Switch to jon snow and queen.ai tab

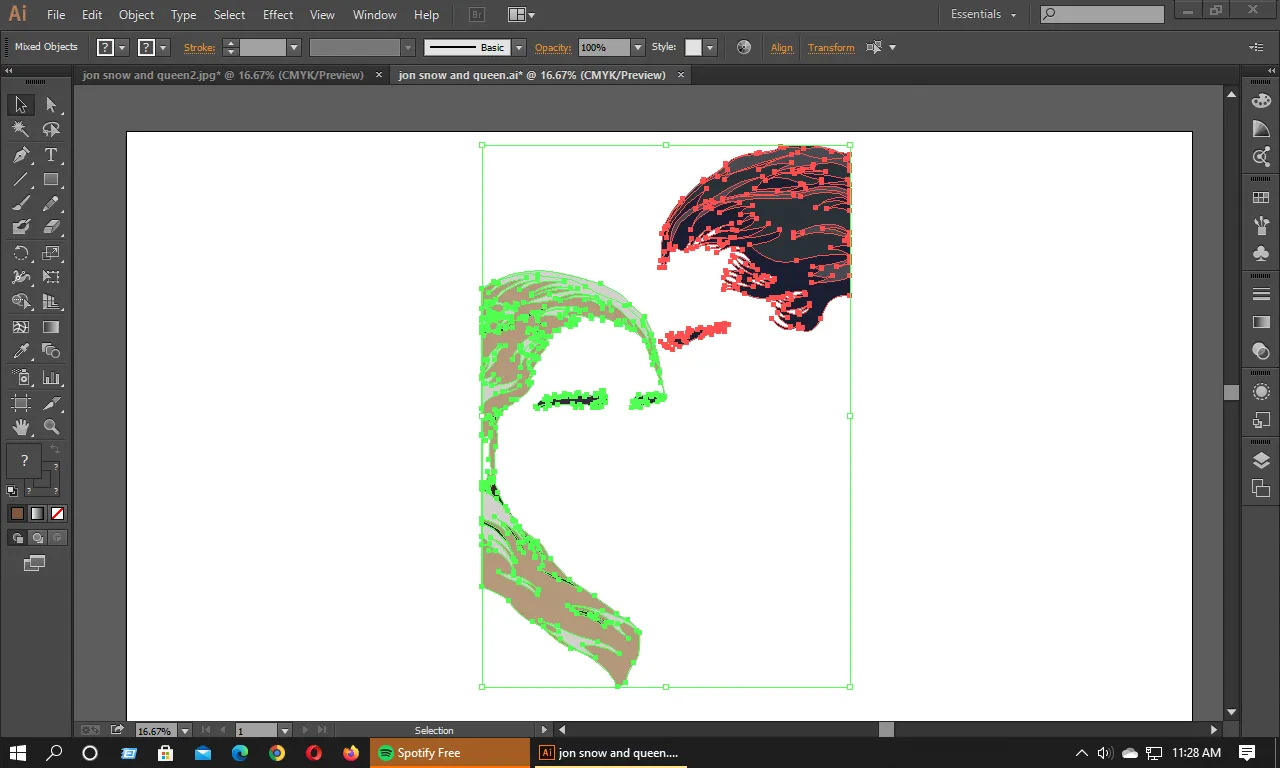(532, 75)
